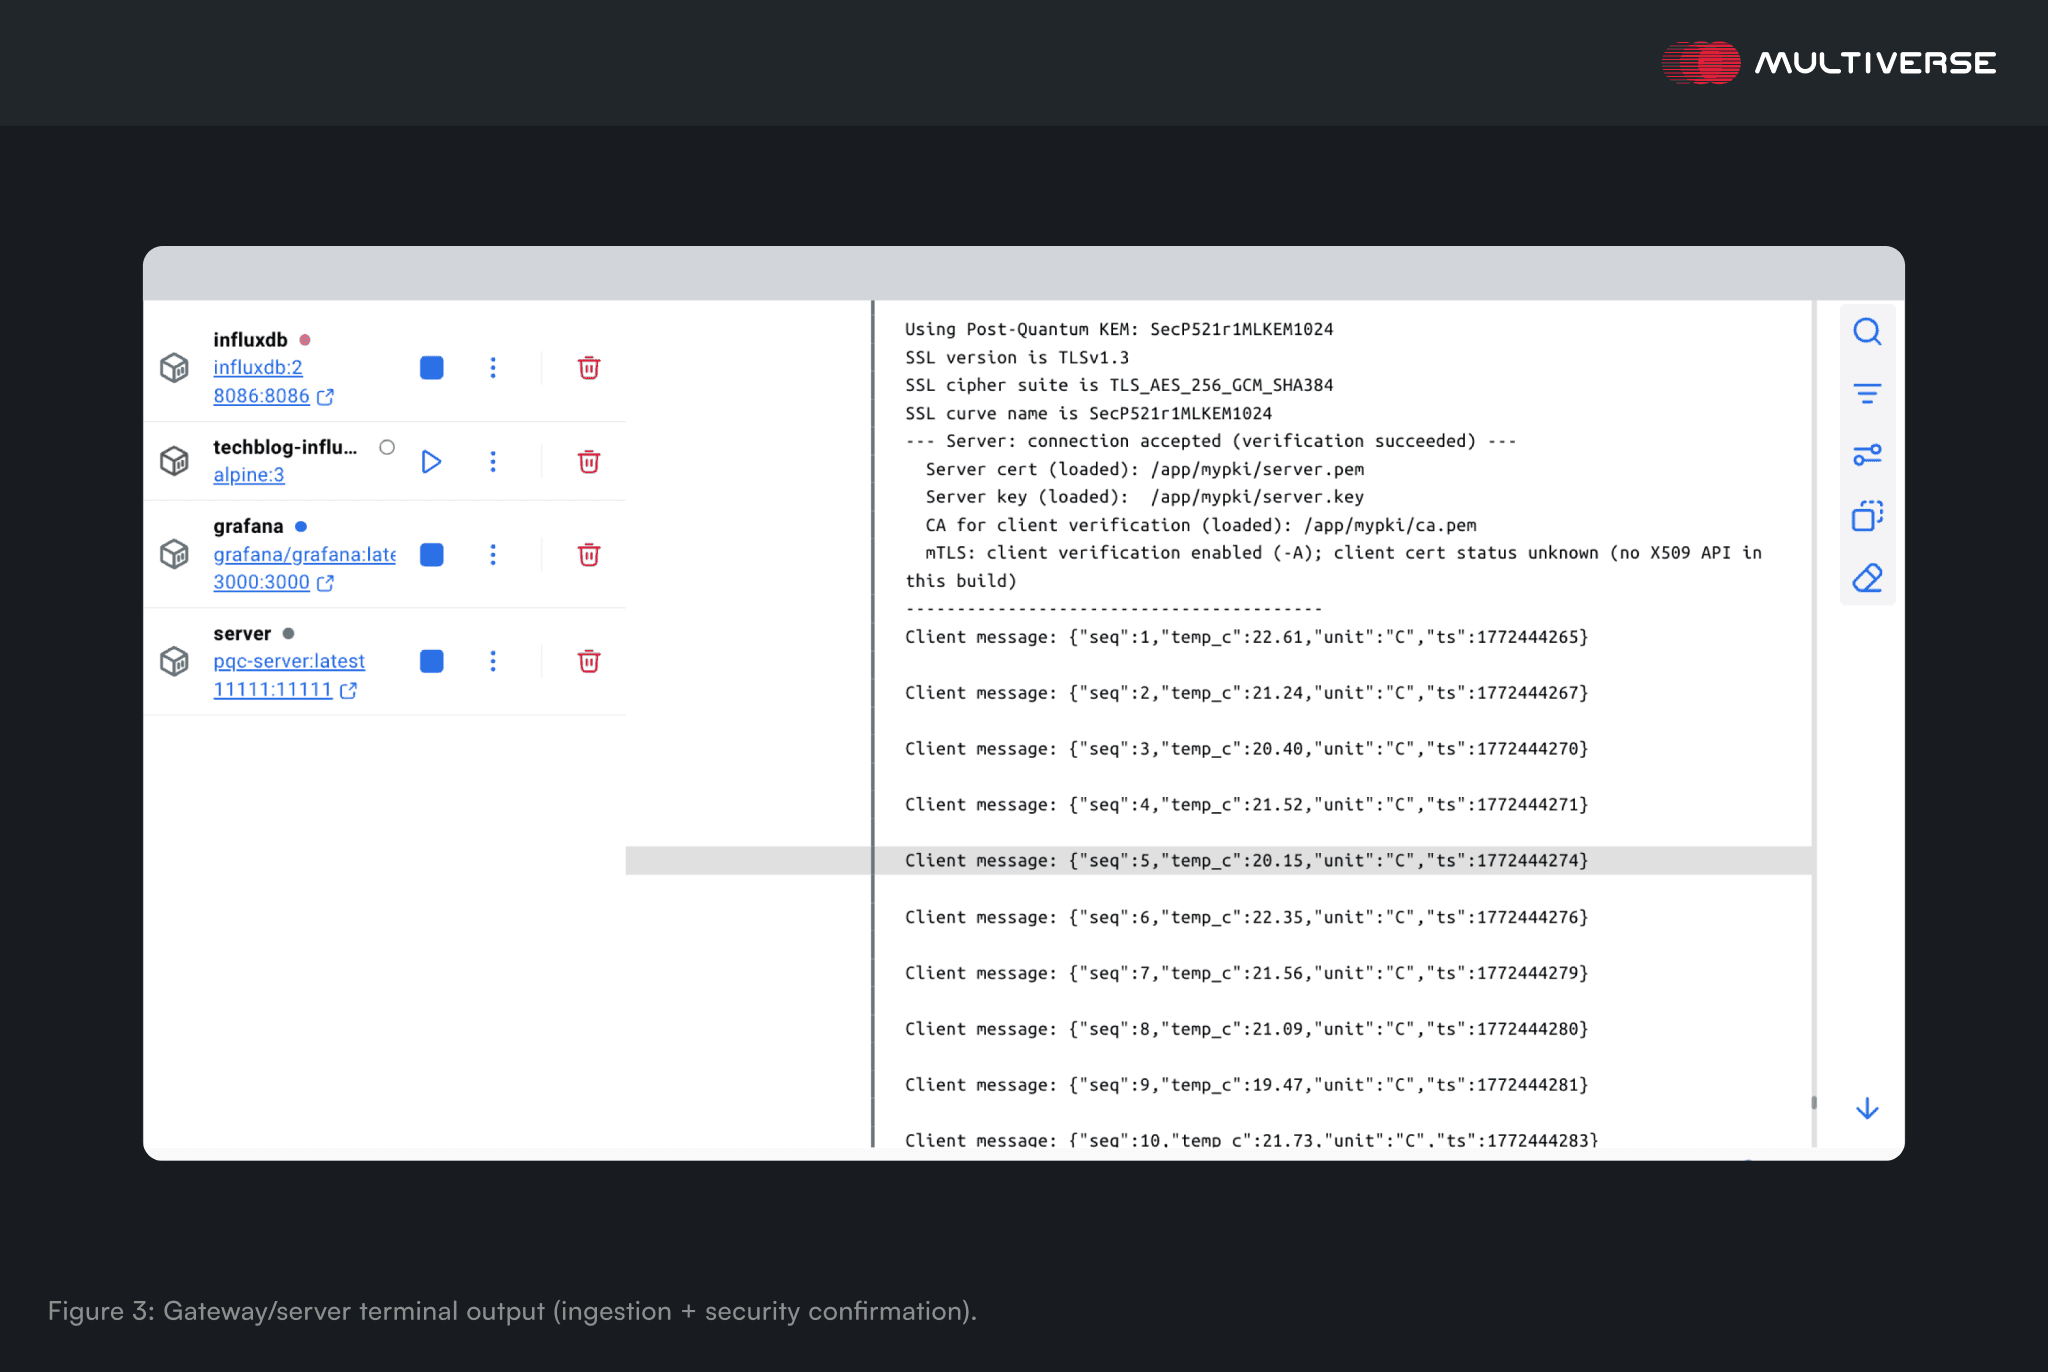Screen dimensions: 2048x1372
Task: Stop the influxdb container
Action: tap(432, 368)
